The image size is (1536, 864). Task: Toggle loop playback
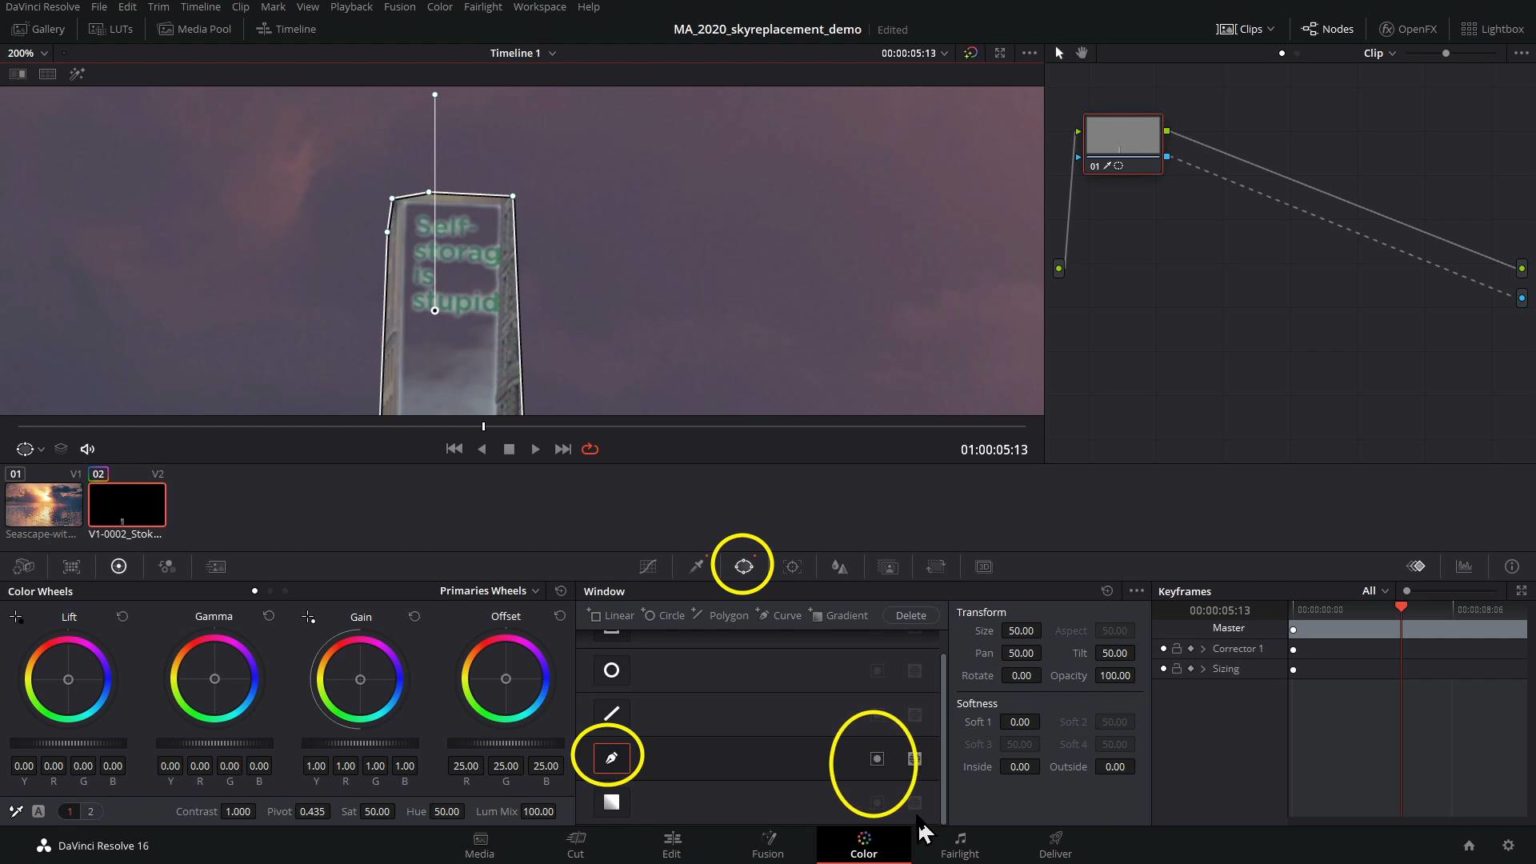(x=590, y=448)
